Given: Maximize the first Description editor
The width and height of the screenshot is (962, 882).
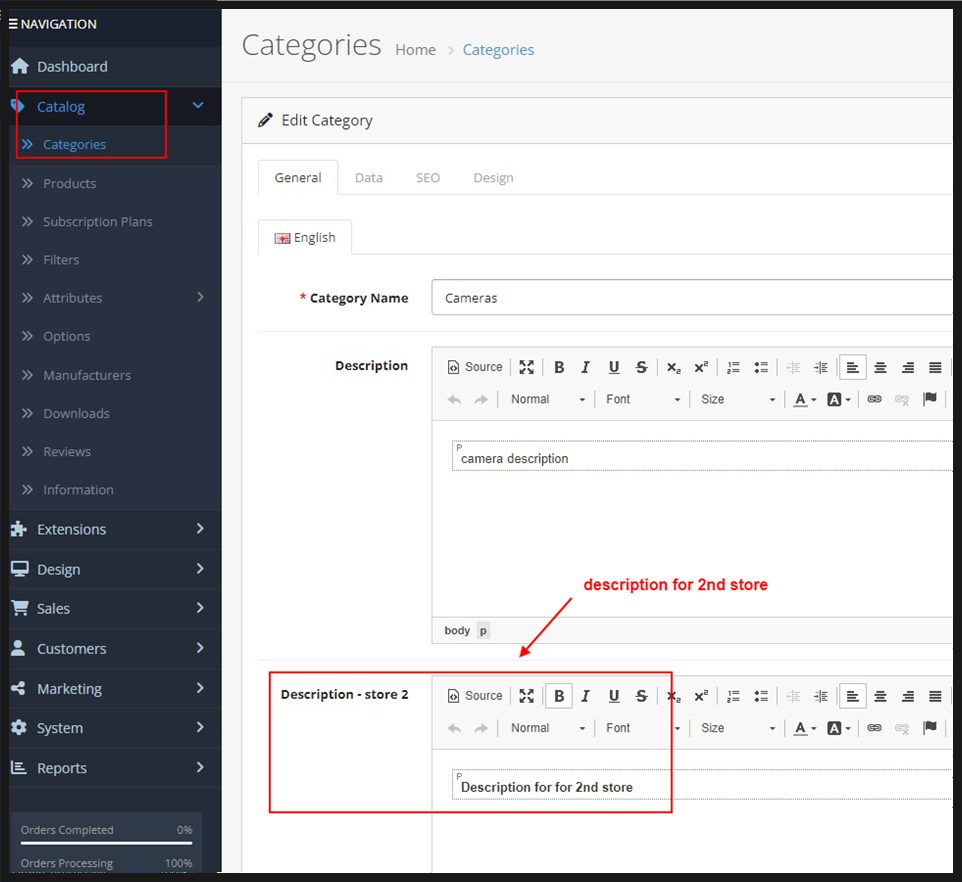Looking at the screenshot, I should [527, 367].
